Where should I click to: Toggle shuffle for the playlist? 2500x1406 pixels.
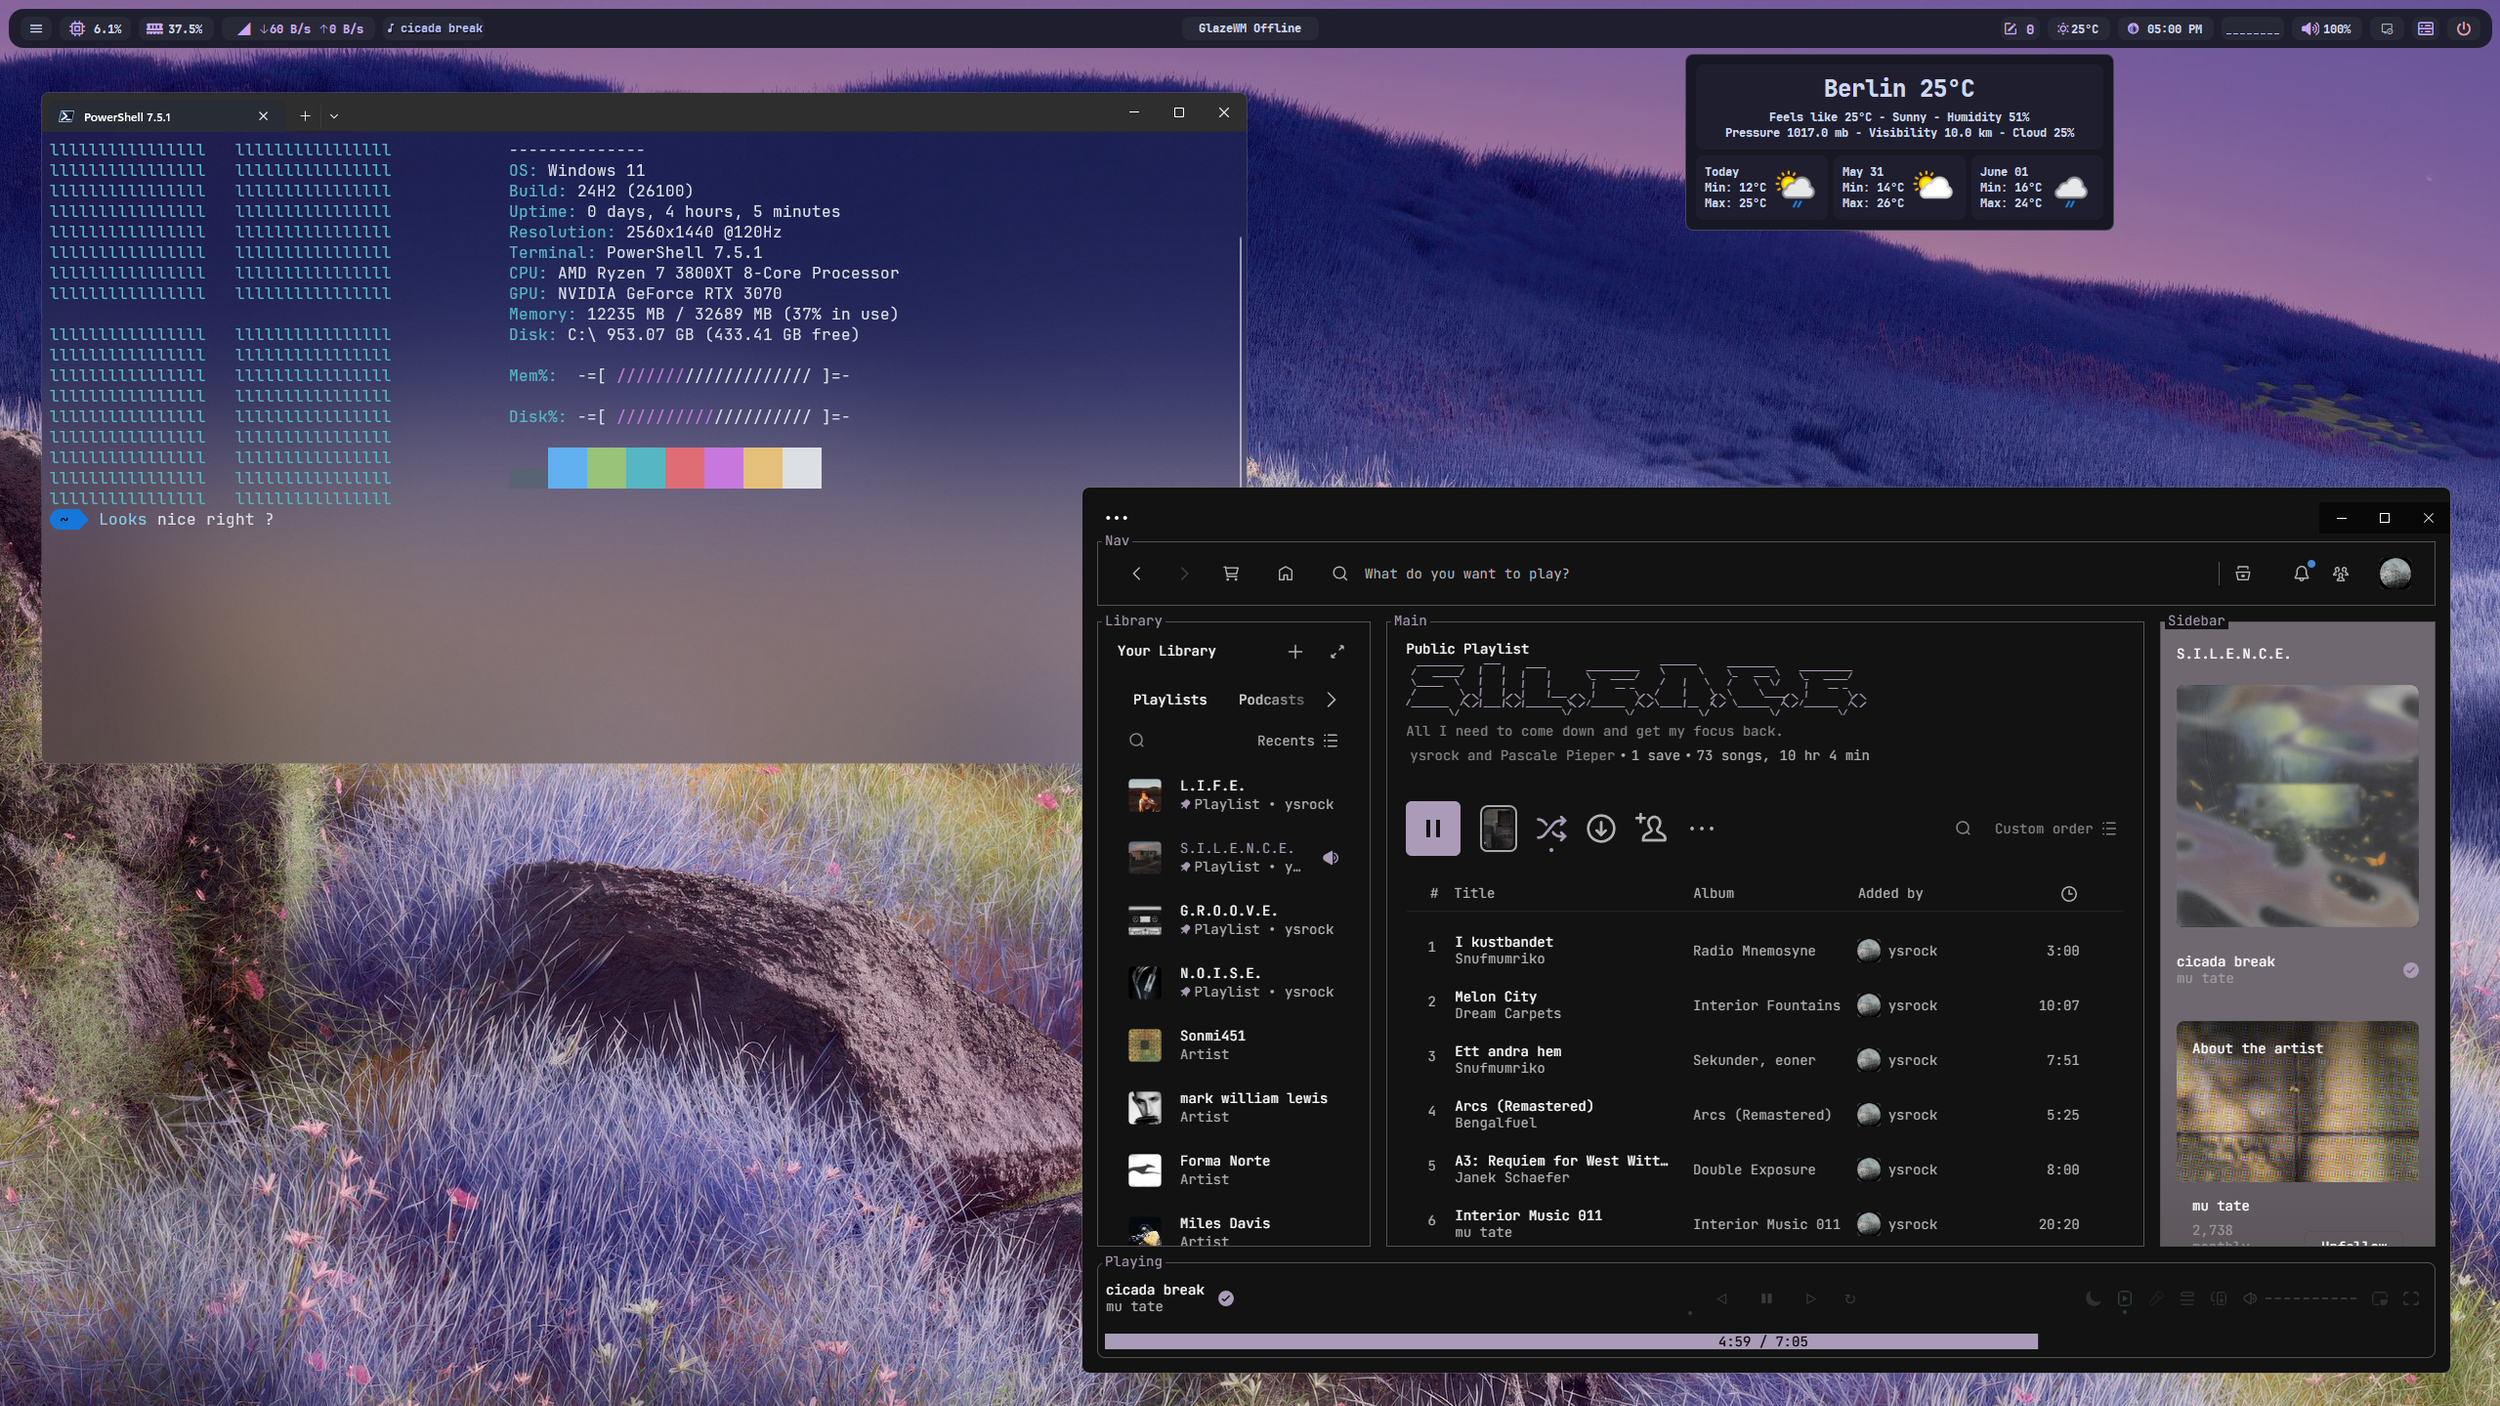point(1551,828)
